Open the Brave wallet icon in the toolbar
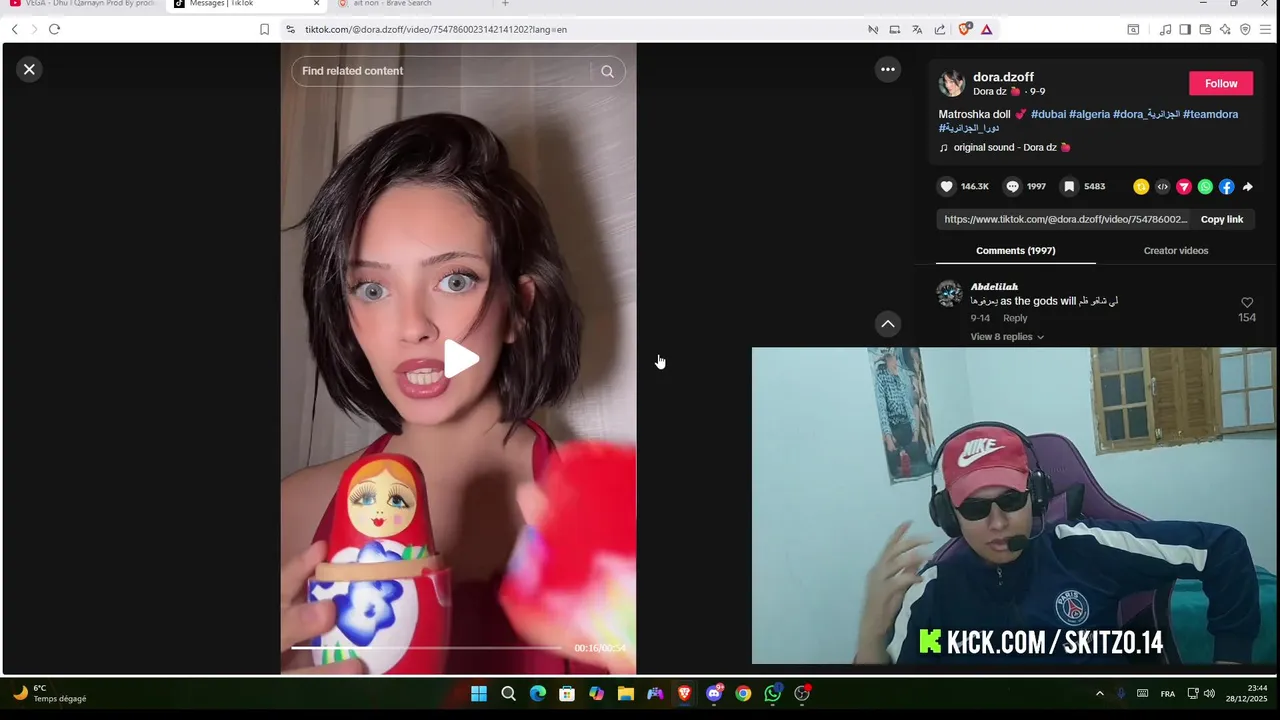This screenshot has width=1280, height=720. click(1205, 29)
